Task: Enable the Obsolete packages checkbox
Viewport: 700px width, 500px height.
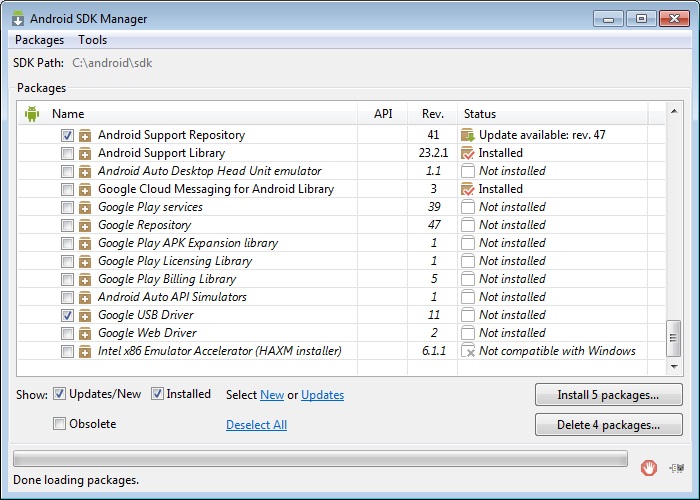Action: tap(60, 424)
